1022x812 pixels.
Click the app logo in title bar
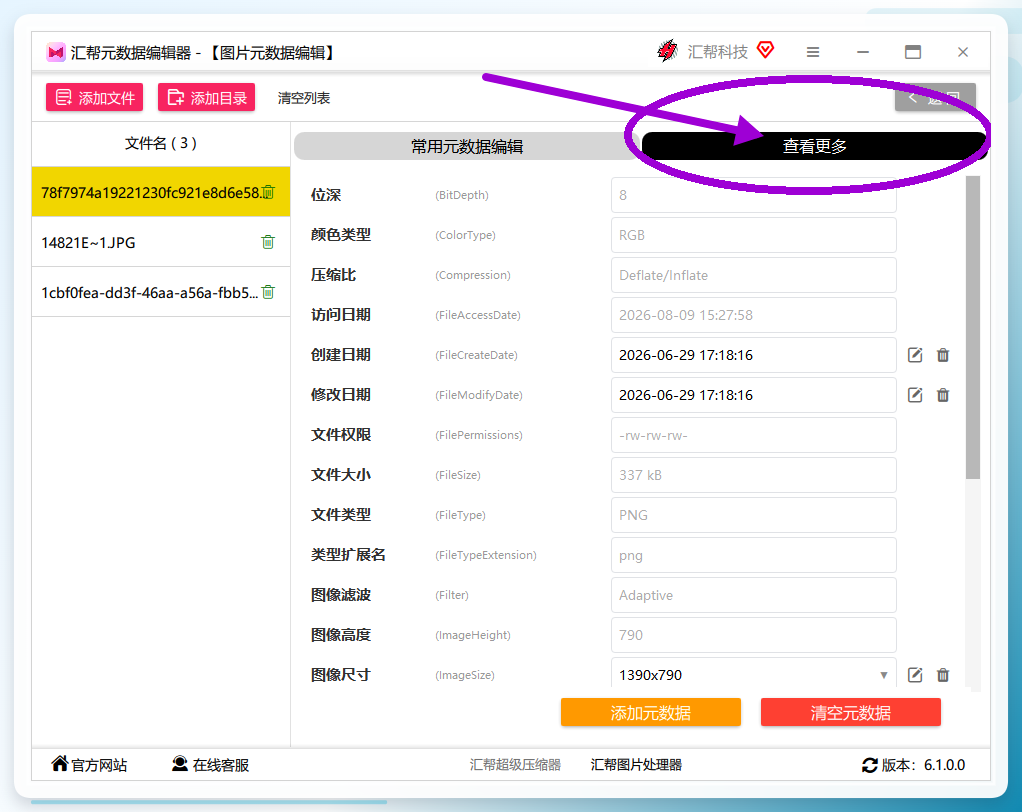(x=56, y=52)
